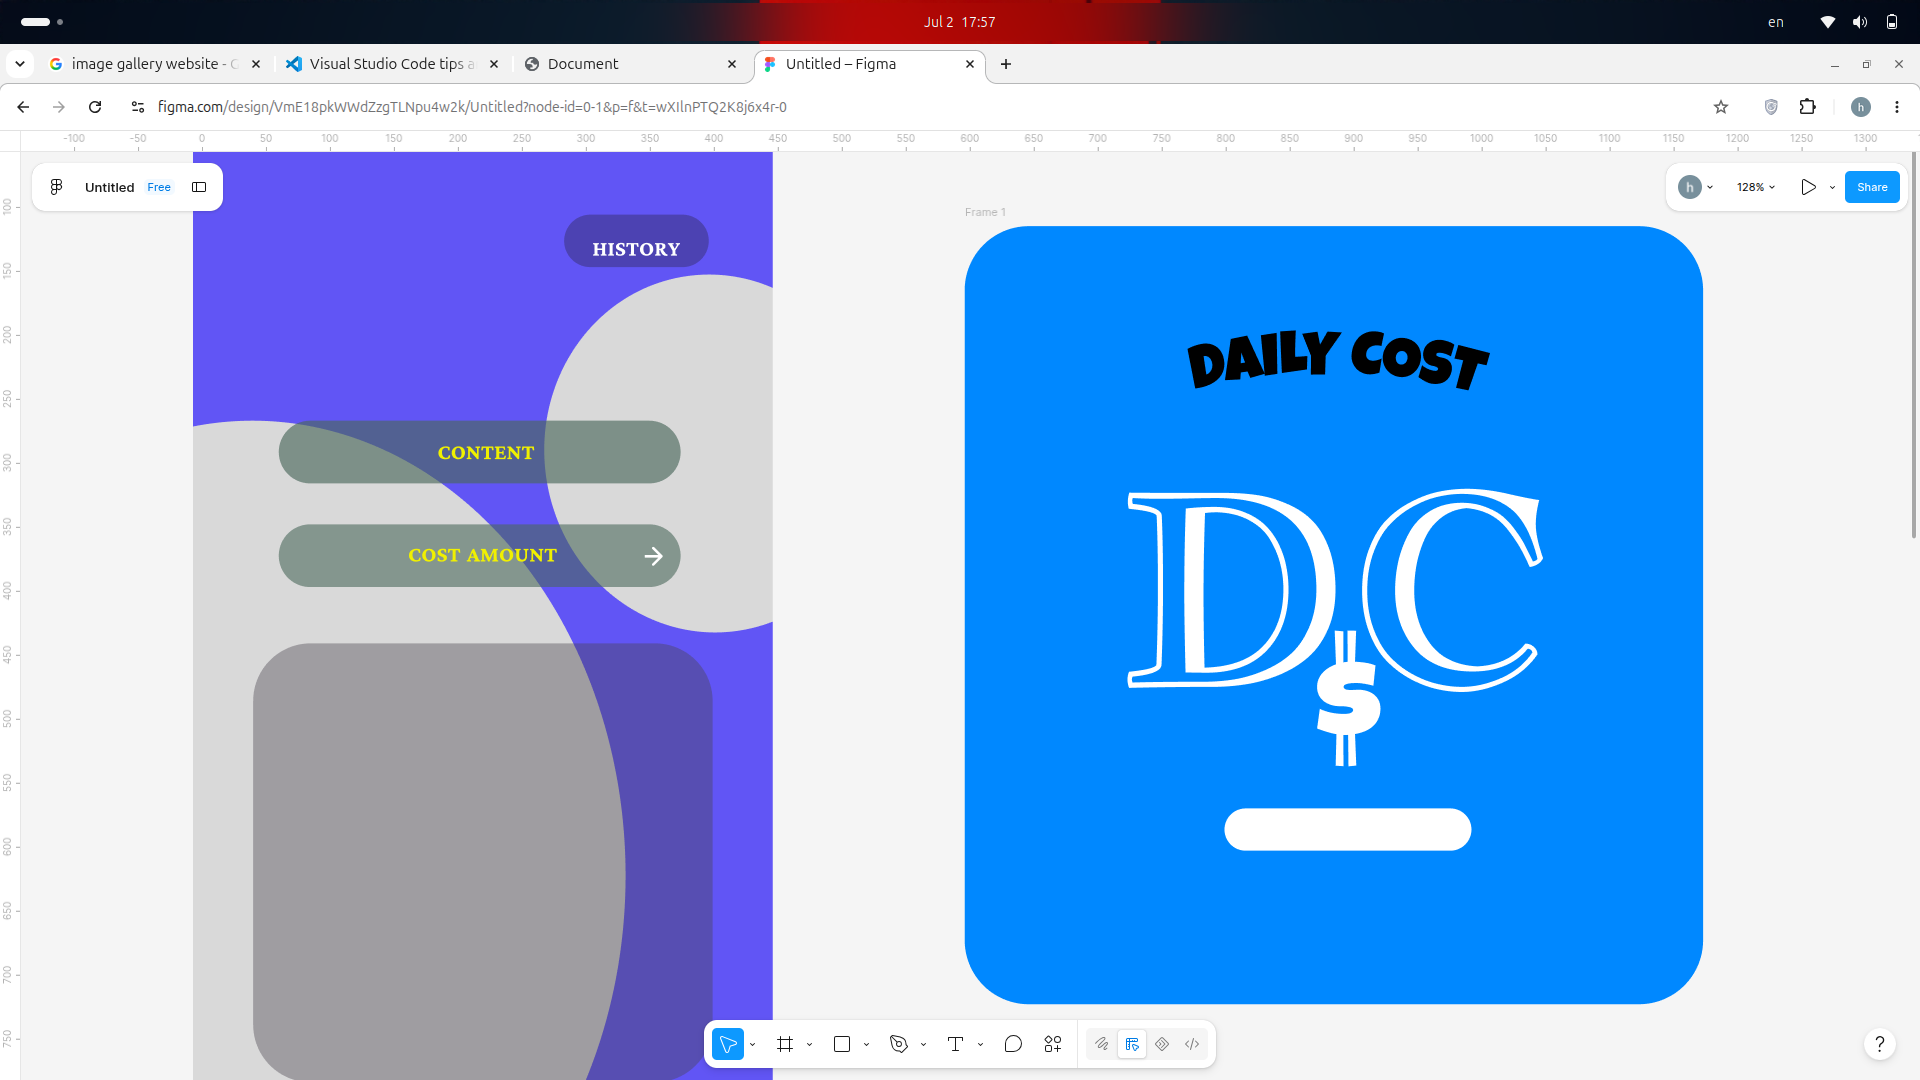Viewport: 1920px width, 1080px height.
Task: Expand Frame tool options
Action: point(809,1044)
